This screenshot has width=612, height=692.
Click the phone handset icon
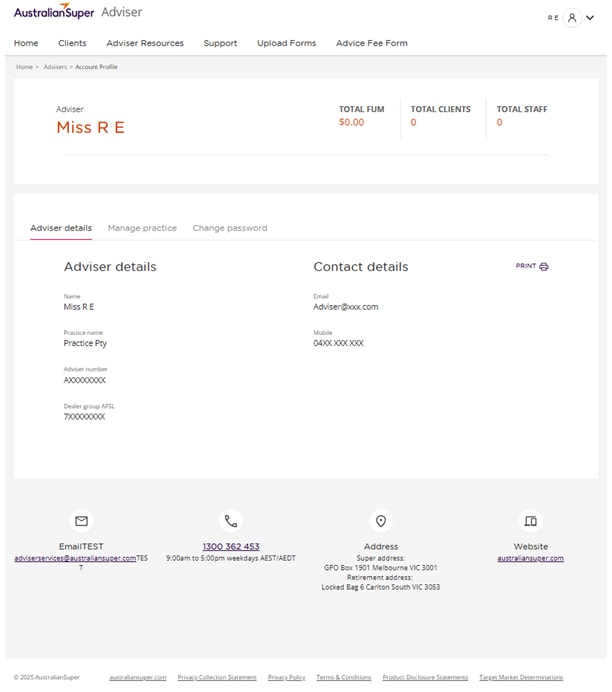coord(231,521)
